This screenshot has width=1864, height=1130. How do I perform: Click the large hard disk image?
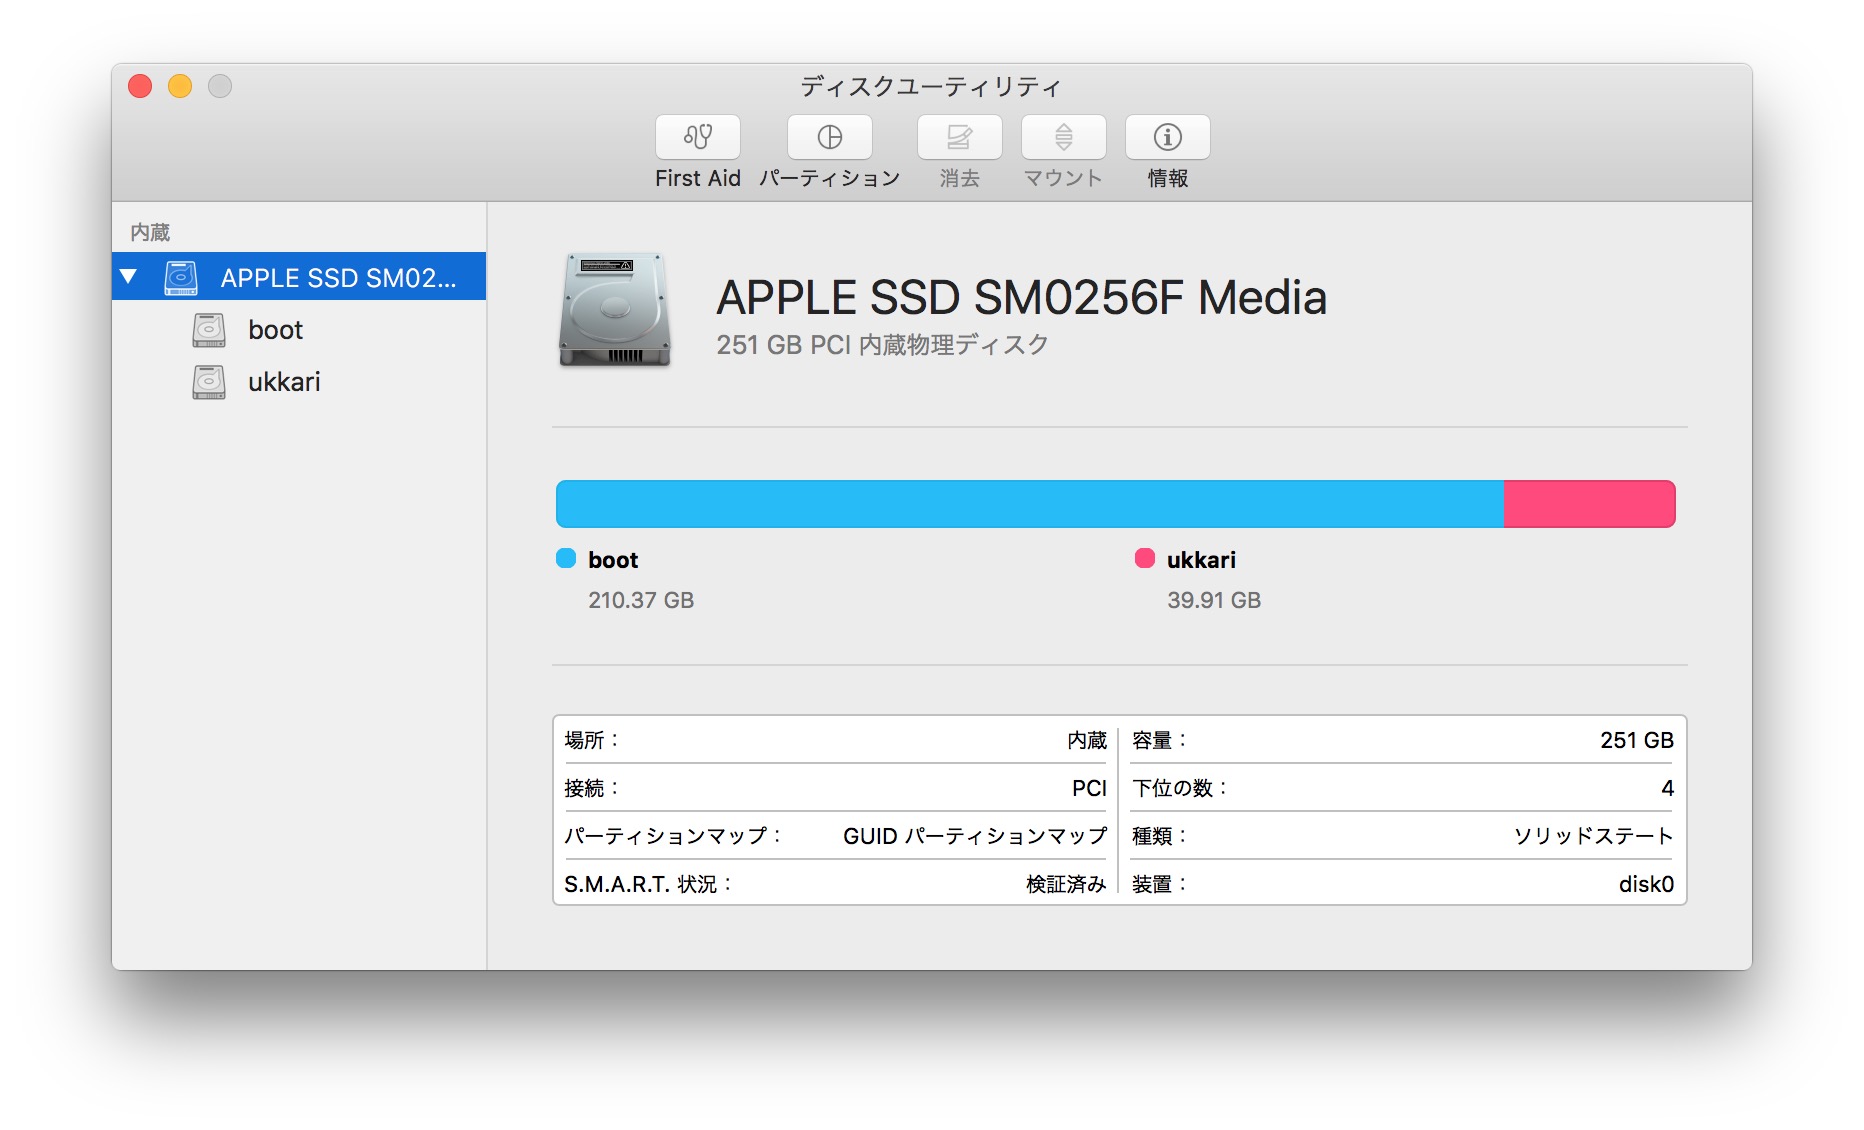(x=614, y=309)
